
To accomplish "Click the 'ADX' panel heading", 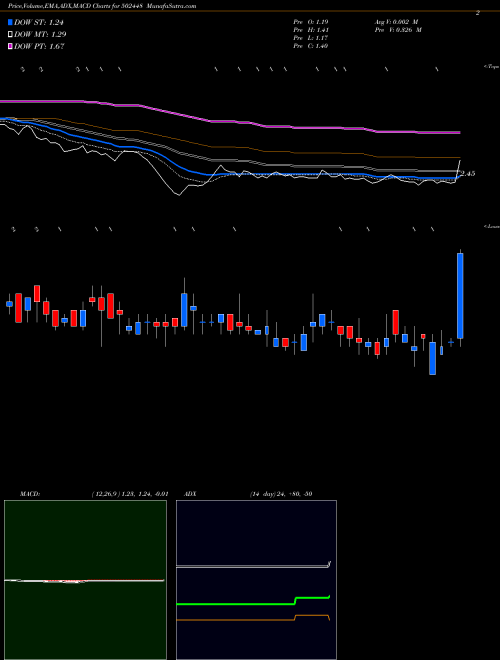I will coord(190,494).
